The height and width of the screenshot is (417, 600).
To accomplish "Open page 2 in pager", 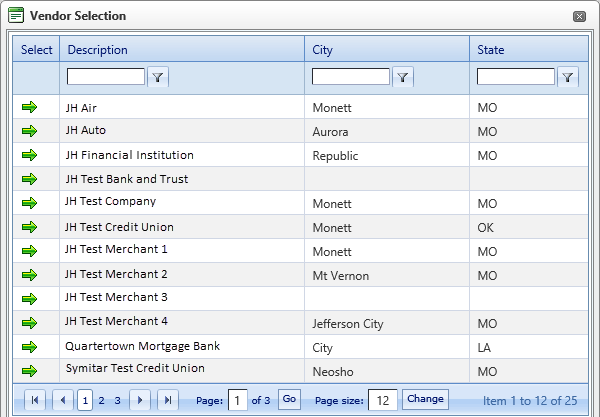I will (101, 401).
